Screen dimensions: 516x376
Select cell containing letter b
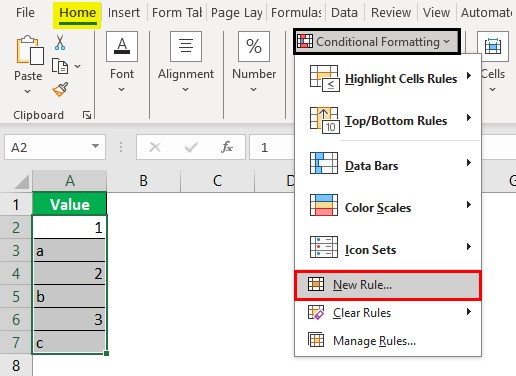click(x=70, y=296)
